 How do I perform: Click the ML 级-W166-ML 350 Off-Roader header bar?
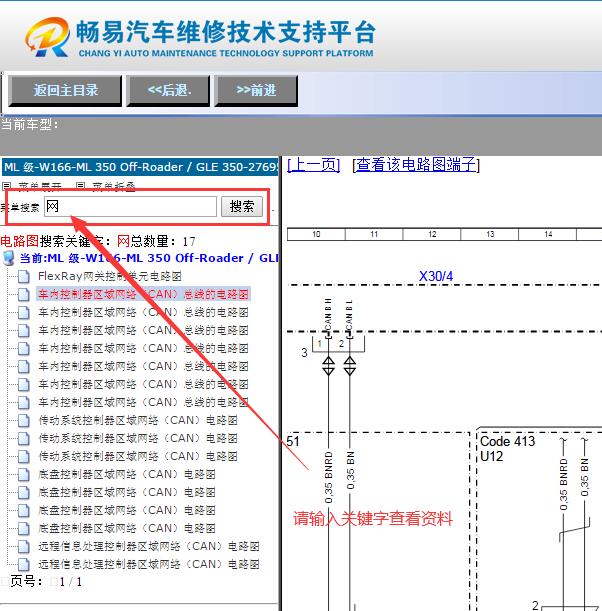(140, 167)
